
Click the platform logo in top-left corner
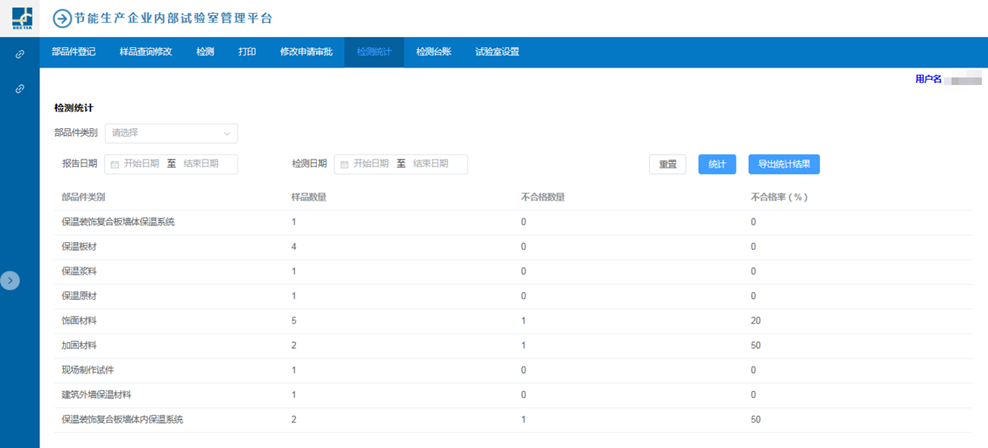(x=20, y=18)
